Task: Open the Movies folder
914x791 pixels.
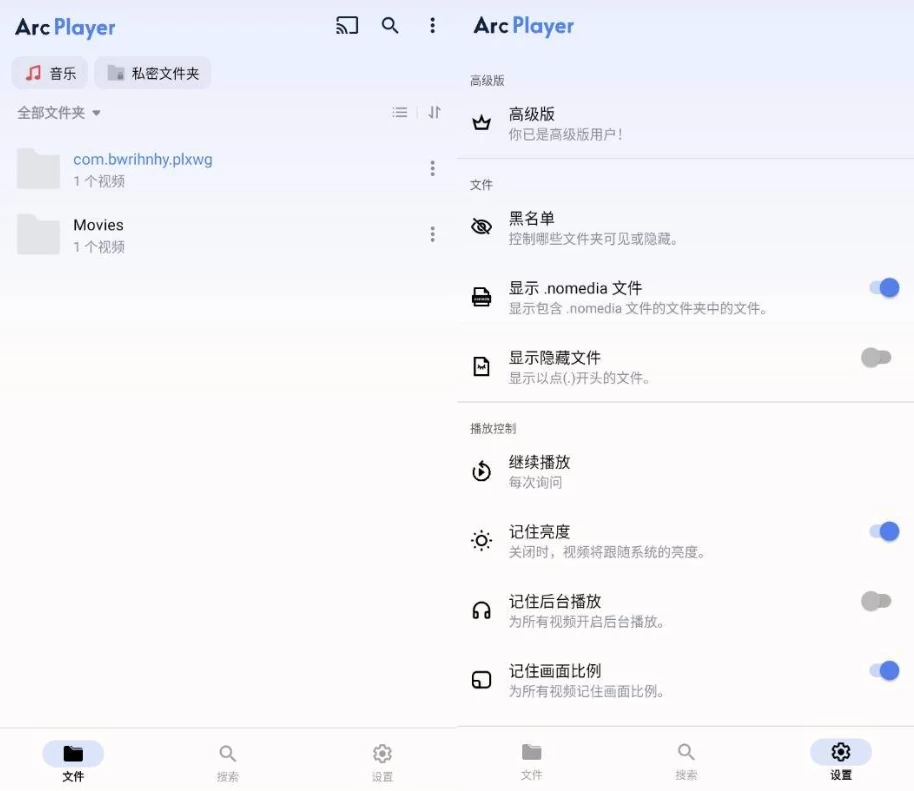Action: click(x=98, y=234)
